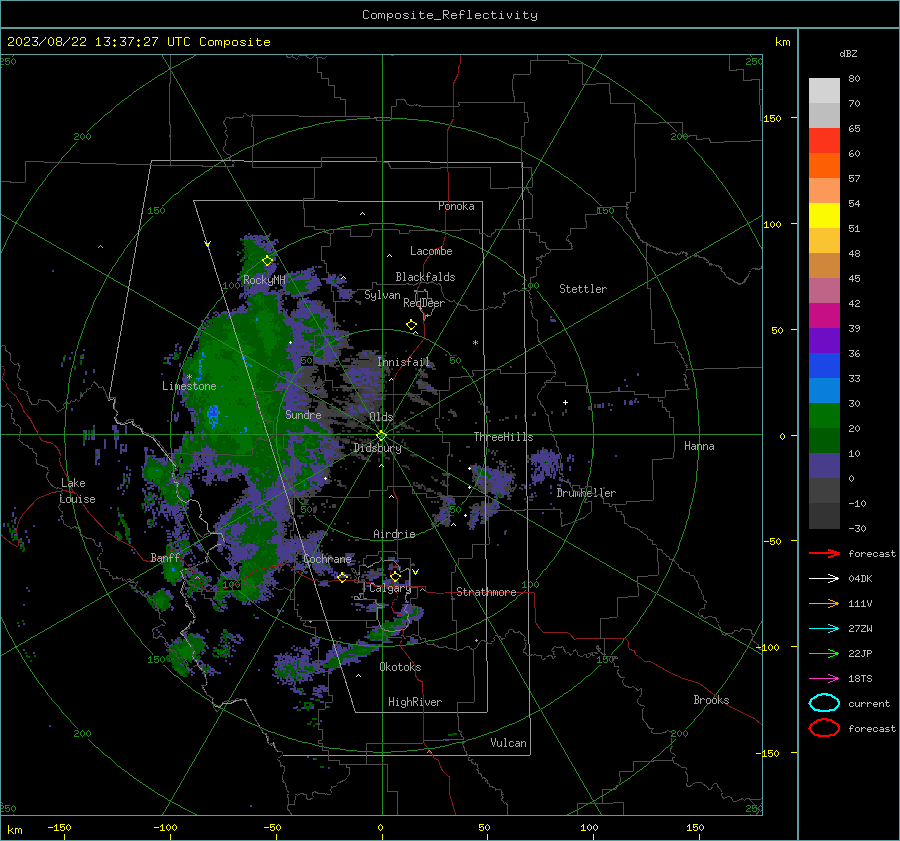This screenshot has height=841, width=900.
Task: Select the Strathmore label
Action: 486,592
